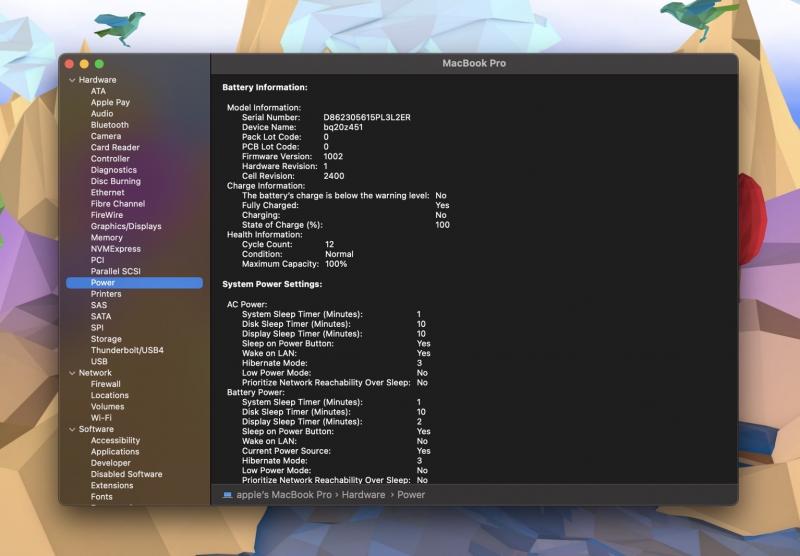
Task: Open Printers in the sidebar
Action: [x=106, y=294]
